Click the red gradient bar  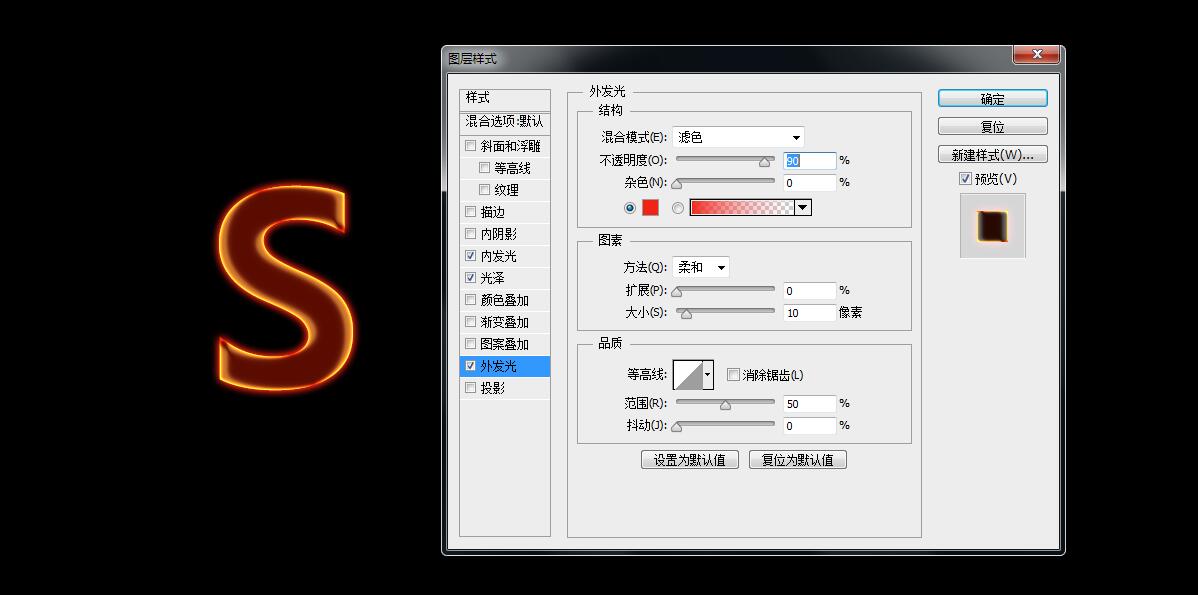click(x=742, y=208)
